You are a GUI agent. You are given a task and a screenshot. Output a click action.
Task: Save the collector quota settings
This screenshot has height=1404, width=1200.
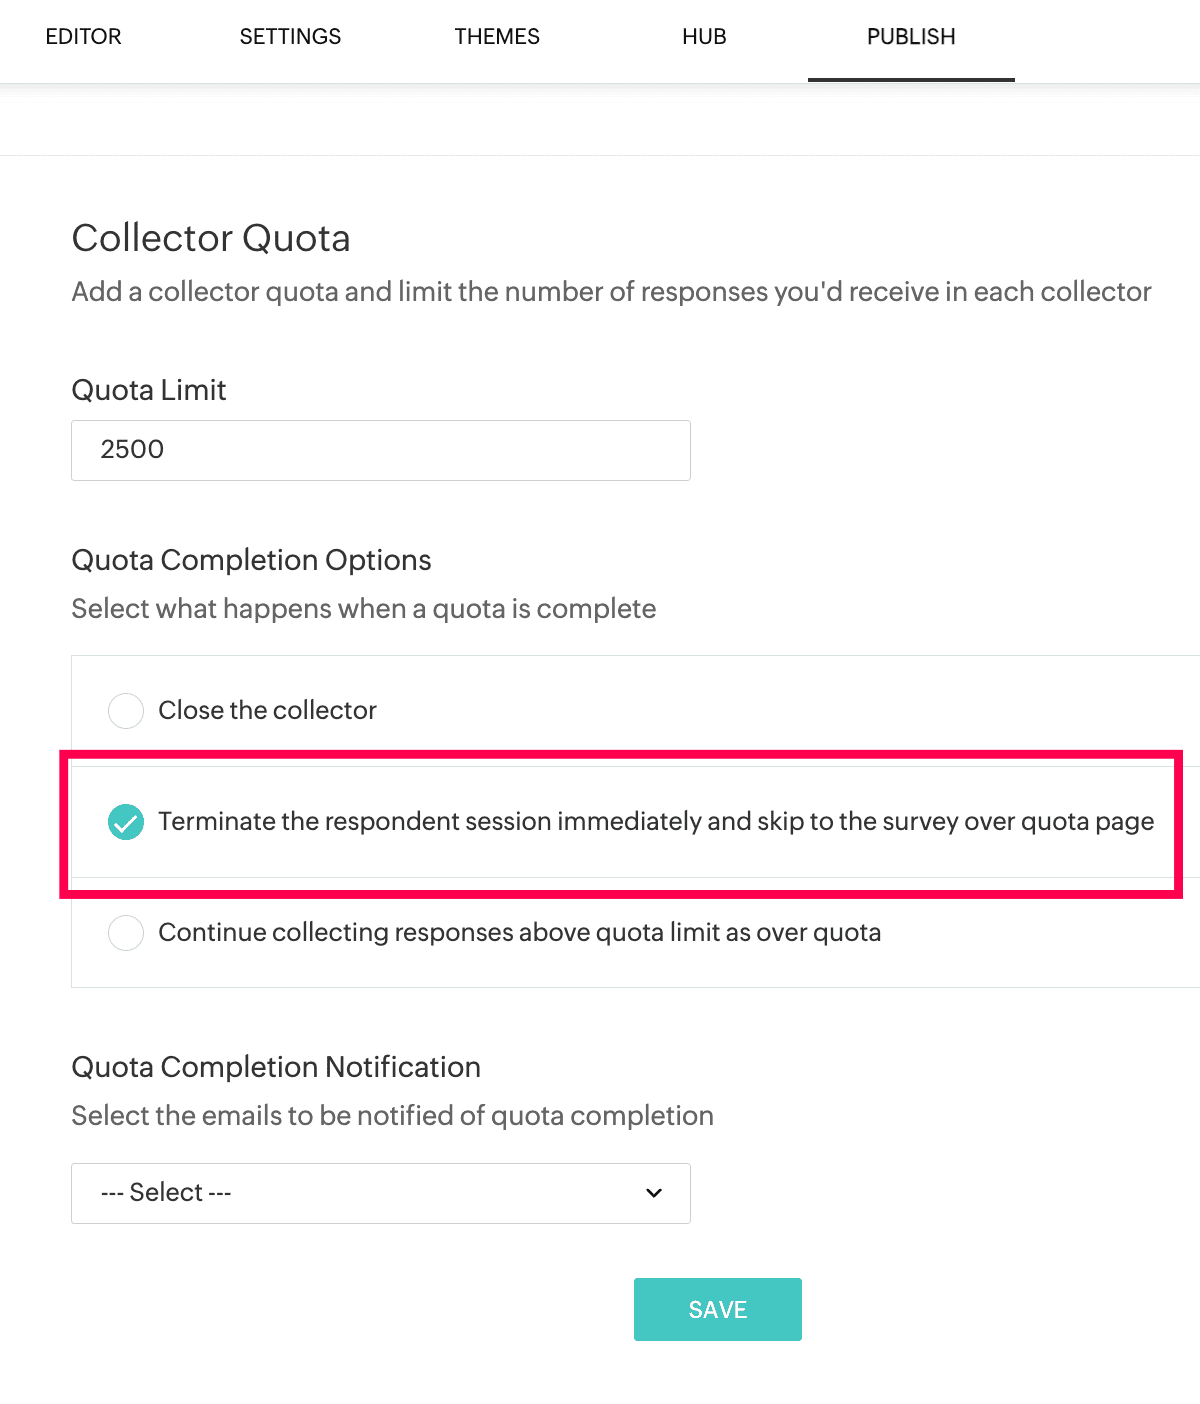click(x=718, y=1310)
